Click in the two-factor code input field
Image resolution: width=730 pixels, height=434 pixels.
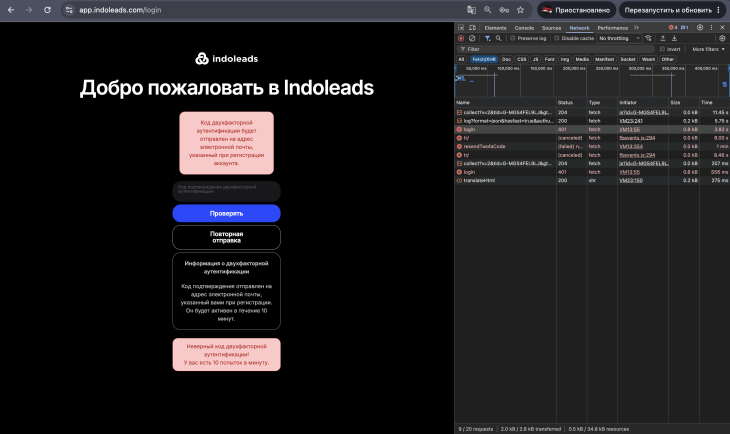(226, 191)
